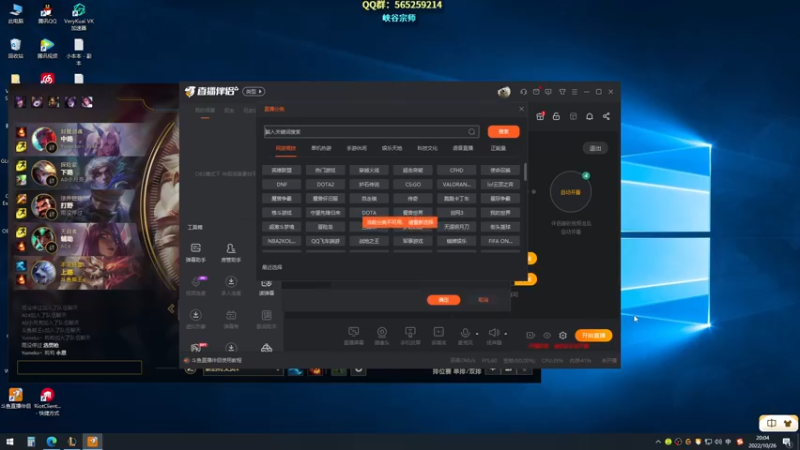800x450 pixels.
Task: Focus the League client chat input box
Action: point(80,367)
